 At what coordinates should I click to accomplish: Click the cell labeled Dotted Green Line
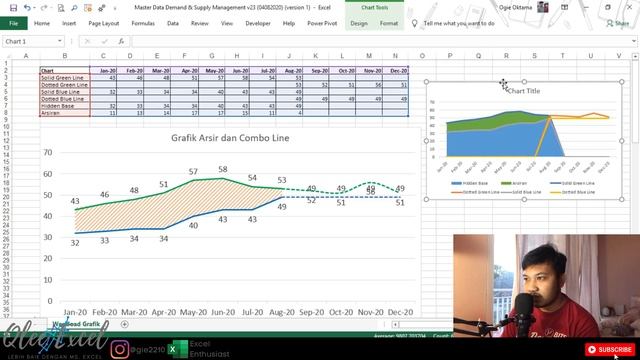click(64, 84)
